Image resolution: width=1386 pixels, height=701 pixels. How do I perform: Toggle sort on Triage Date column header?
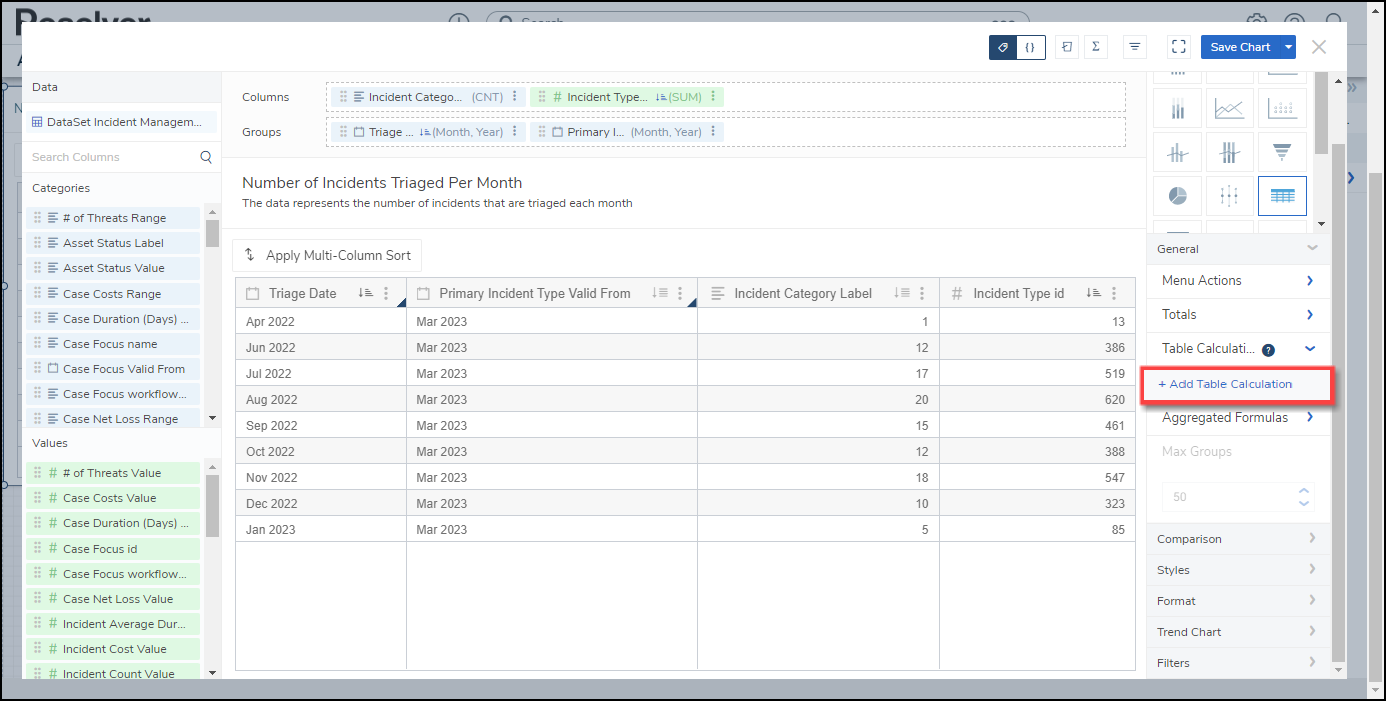click(x=365, y=294)
